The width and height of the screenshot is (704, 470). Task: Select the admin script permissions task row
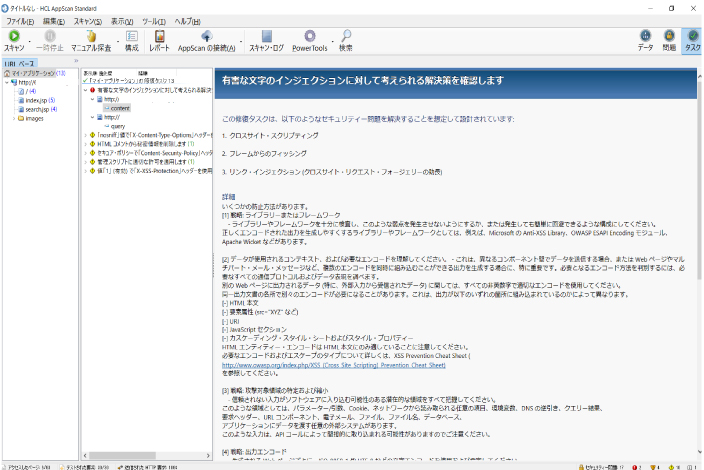(x=145, y=162)
